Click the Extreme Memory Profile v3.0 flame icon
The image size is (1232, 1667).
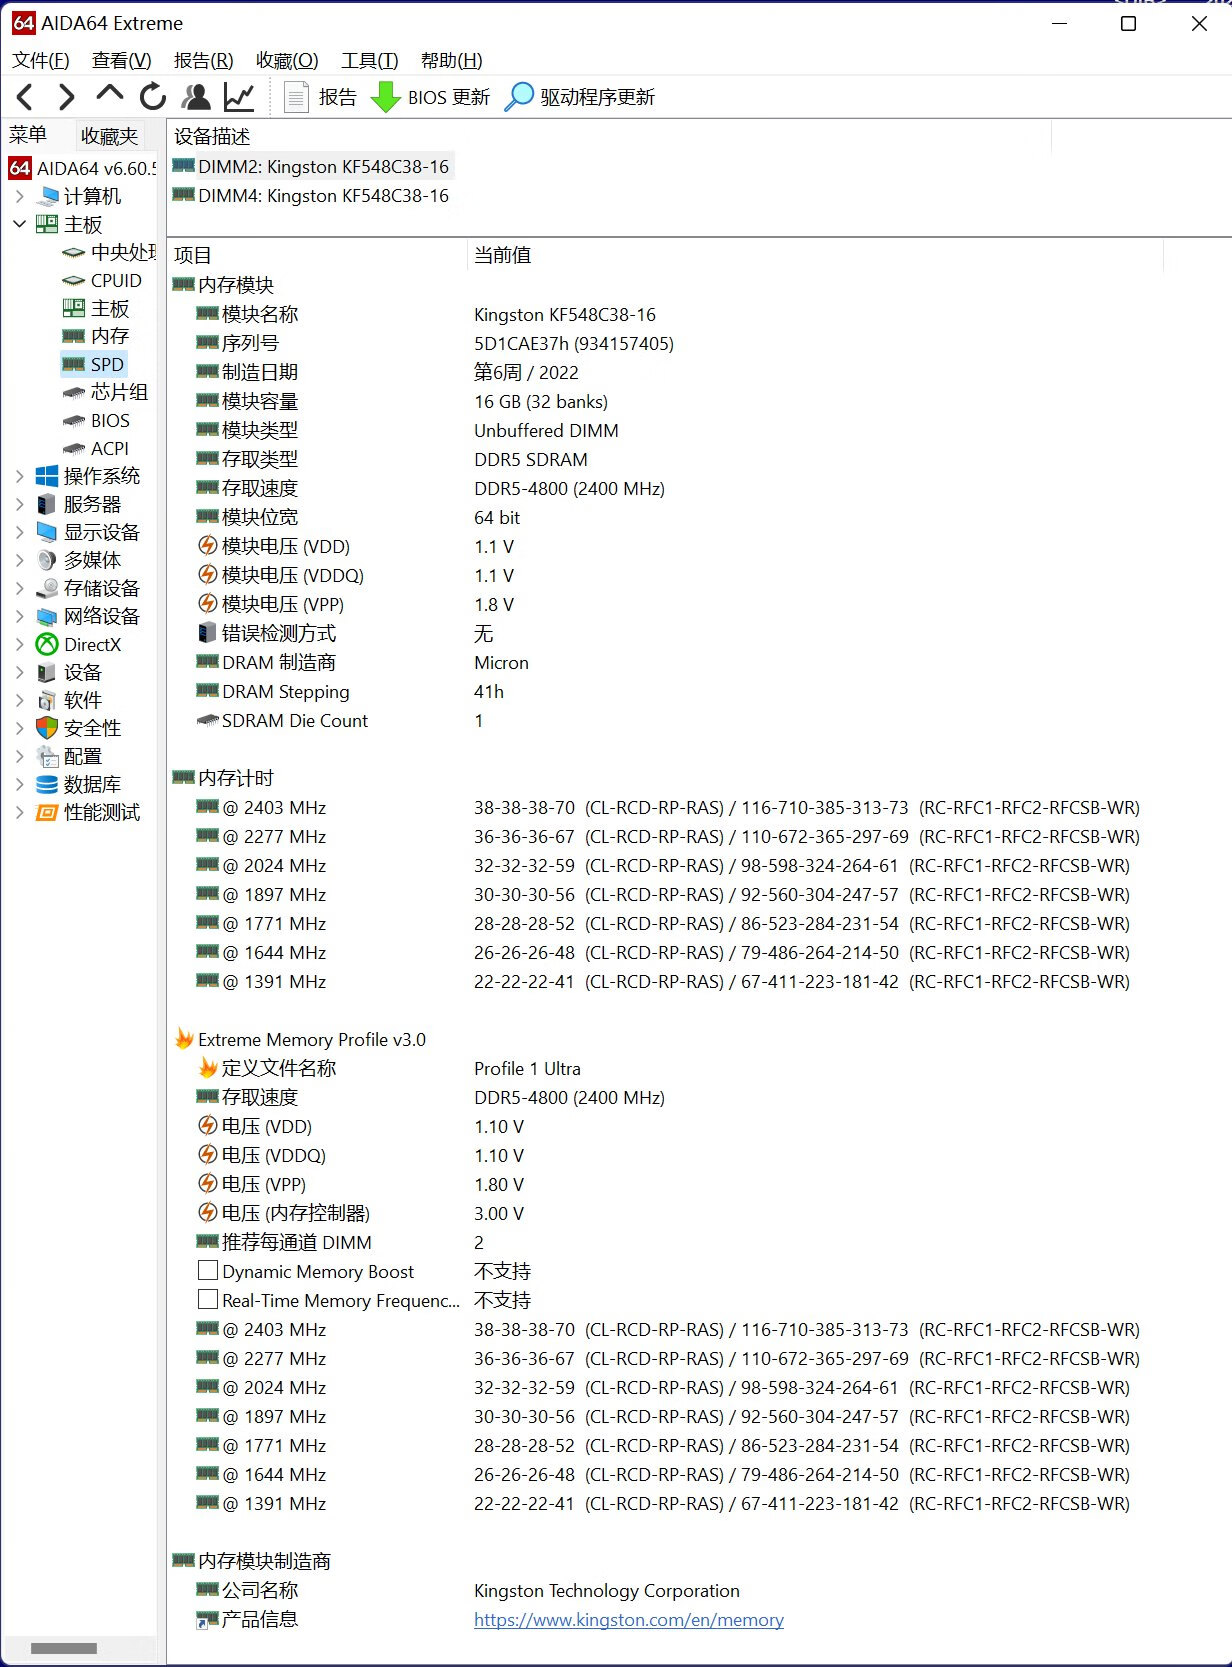(184, 1038)
